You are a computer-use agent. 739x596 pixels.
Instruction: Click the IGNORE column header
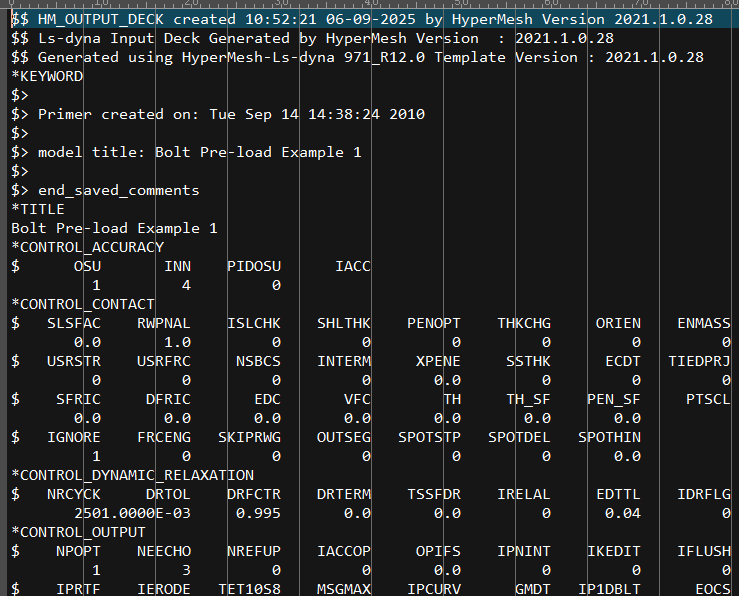point(74,437)
